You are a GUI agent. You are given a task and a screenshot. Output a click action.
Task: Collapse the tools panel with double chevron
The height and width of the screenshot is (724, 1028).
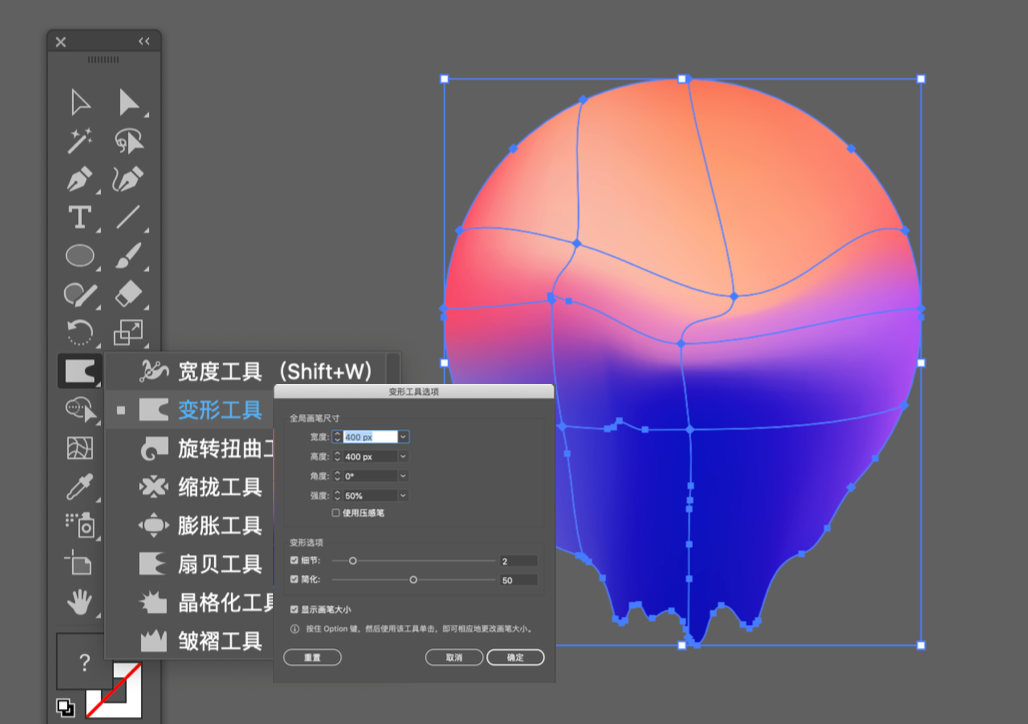144,41
